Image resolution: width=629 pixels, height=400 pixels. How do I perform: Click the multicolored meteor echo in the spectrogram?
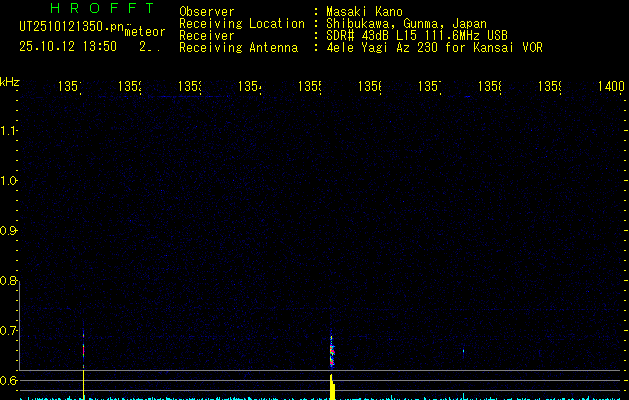point(332,351)
